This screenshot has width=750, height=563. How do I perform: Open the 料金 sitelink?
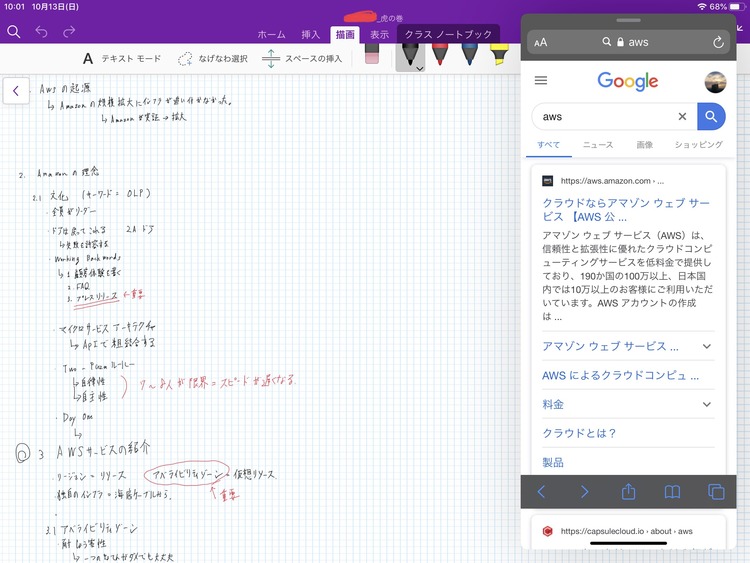[553, 404]
